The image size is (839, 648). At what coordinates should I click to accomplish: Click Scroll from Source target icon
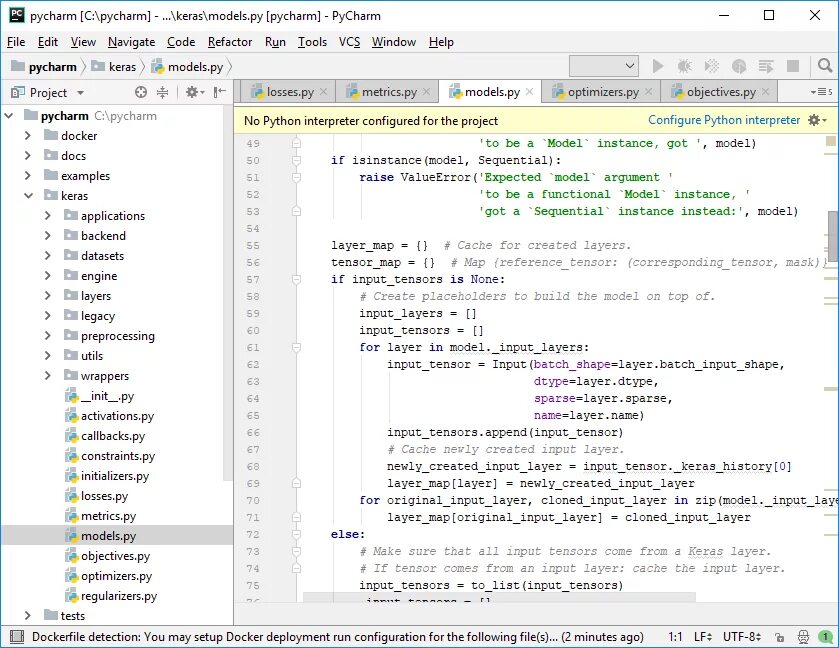point(141,93)
